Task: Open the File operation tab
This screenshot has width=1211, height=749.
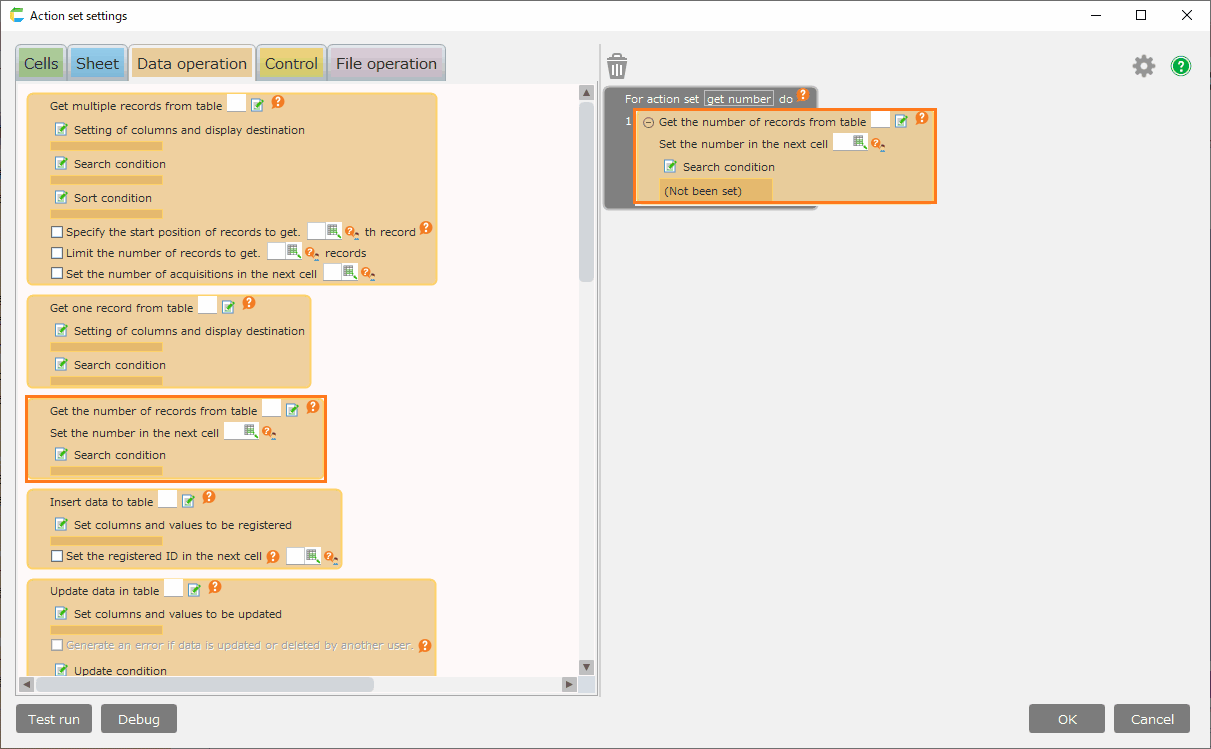Action: point(386,64)
